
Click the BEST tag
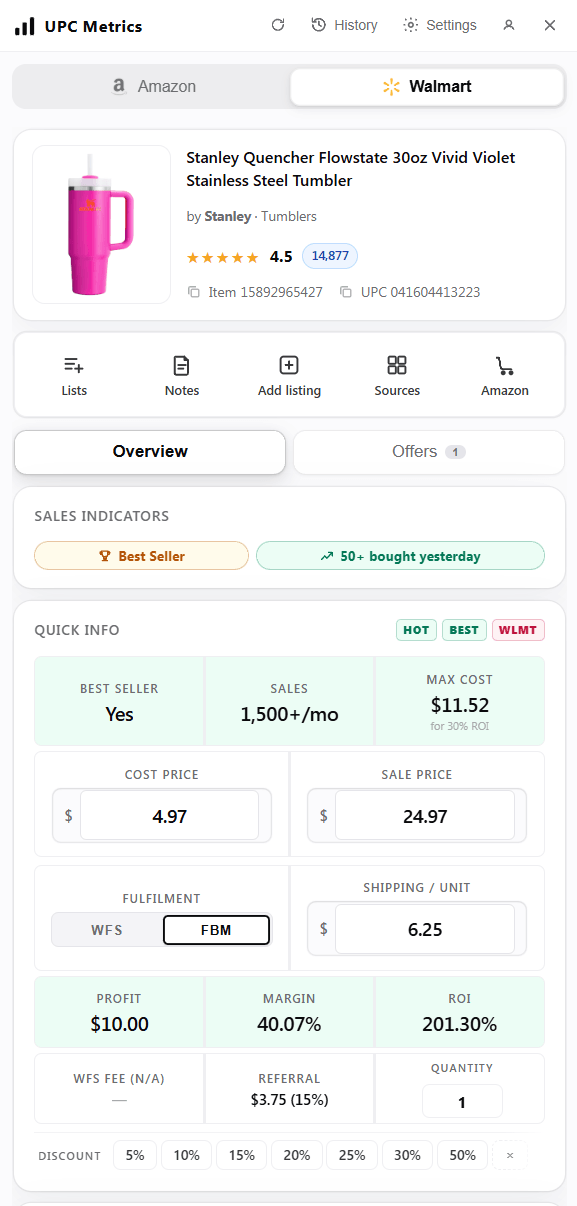[464, 630]
